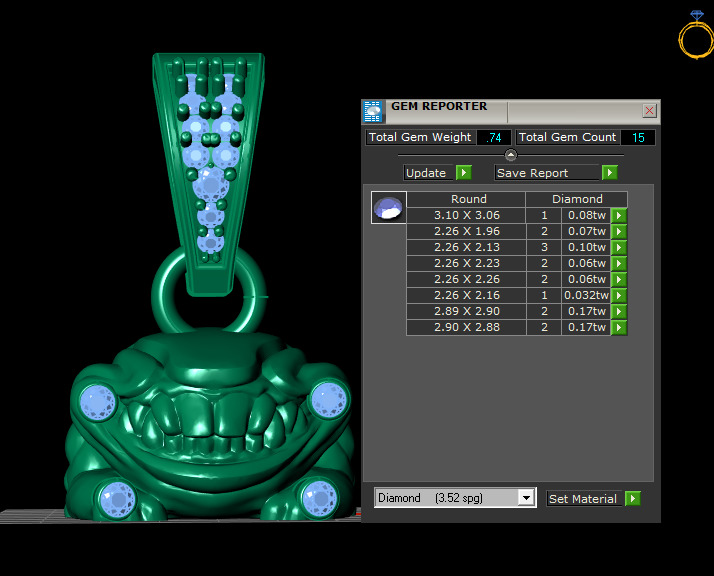Select the 2.26 X 2.23 size cell
Viewport: 714px width, 576px height.
click(466, 263)
